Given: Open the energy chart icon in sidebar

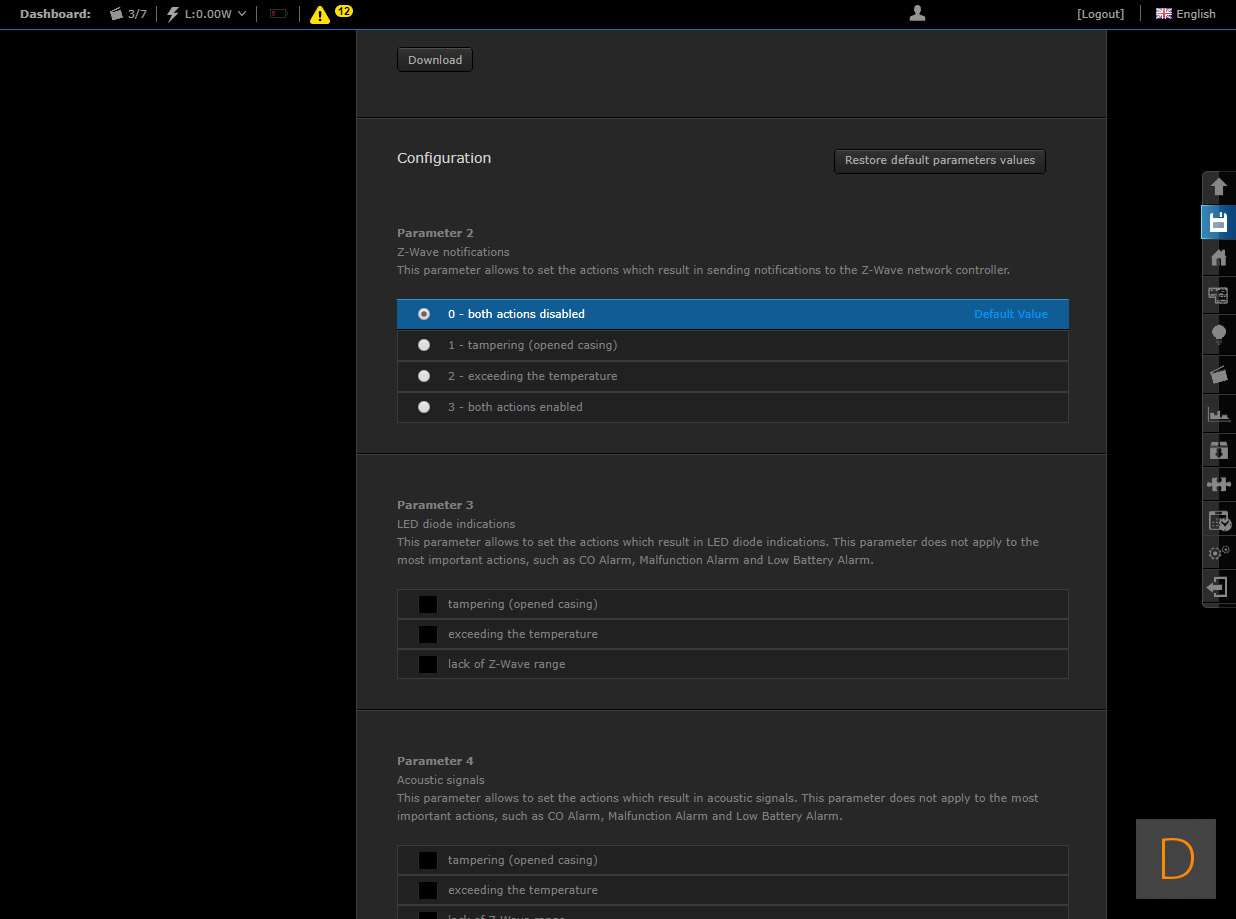Looking at the screenshot, I should point(1218,413).
